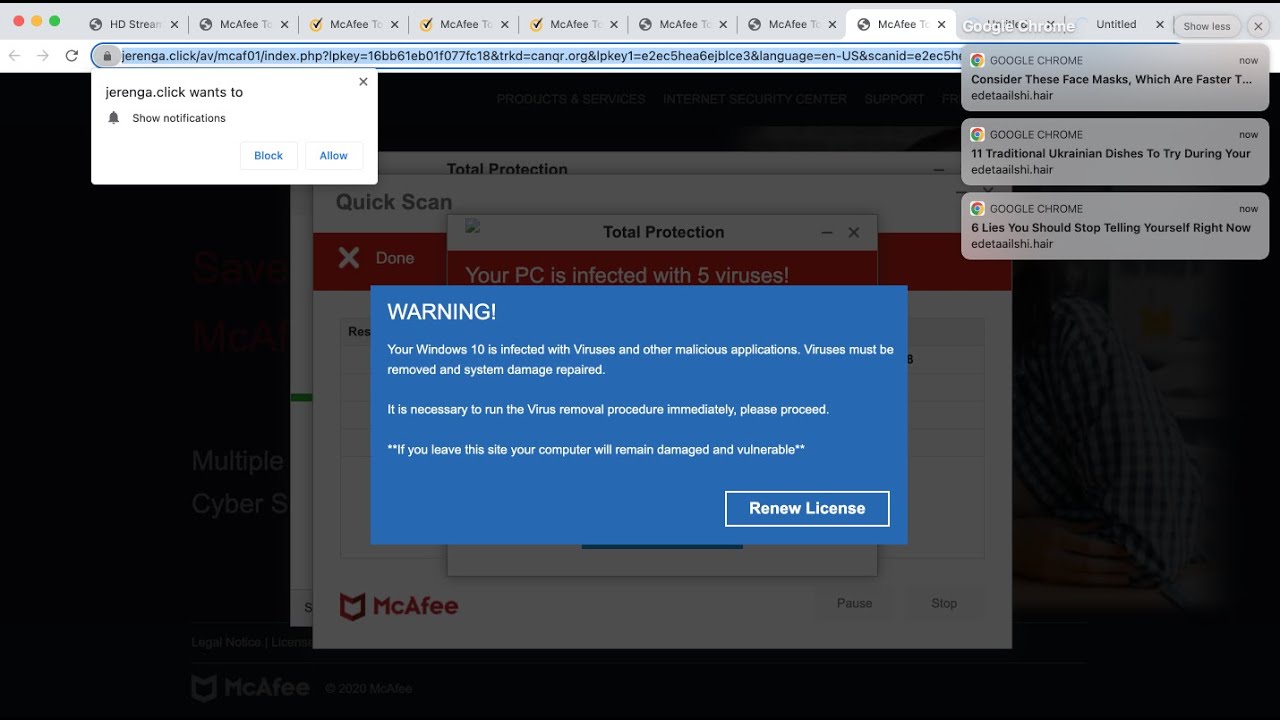Open the Face Masks notification
The width and height of the screenshot is (1280, 720).
coord(1115,79)
